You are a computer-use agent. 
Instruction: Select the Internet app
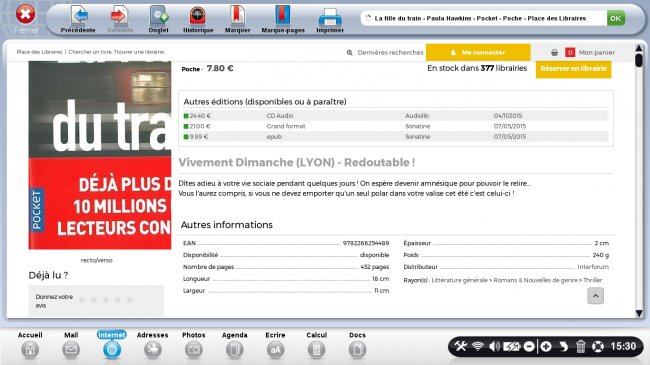click(112, 345)
